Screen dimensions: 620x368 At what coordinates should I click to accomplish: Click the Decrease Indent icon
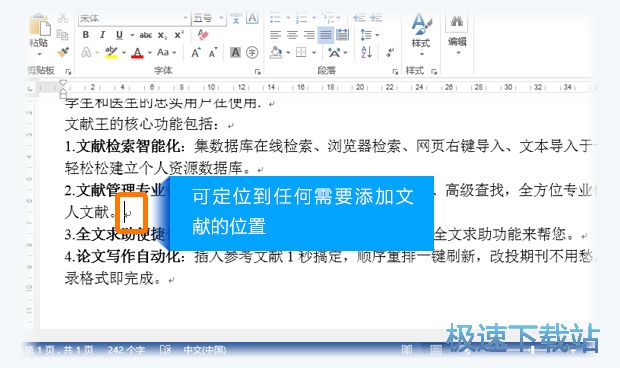click(359, 18)
